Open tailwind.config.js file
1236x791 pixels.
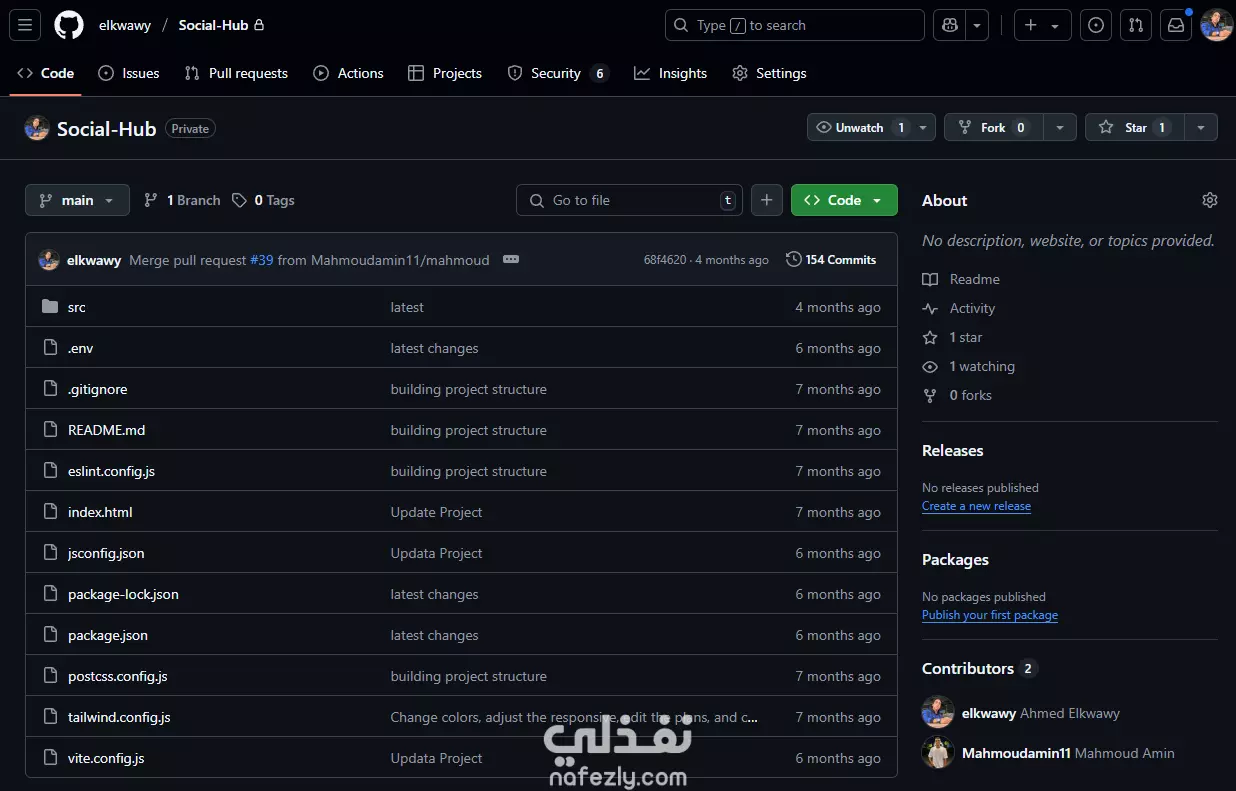(119, 717)
